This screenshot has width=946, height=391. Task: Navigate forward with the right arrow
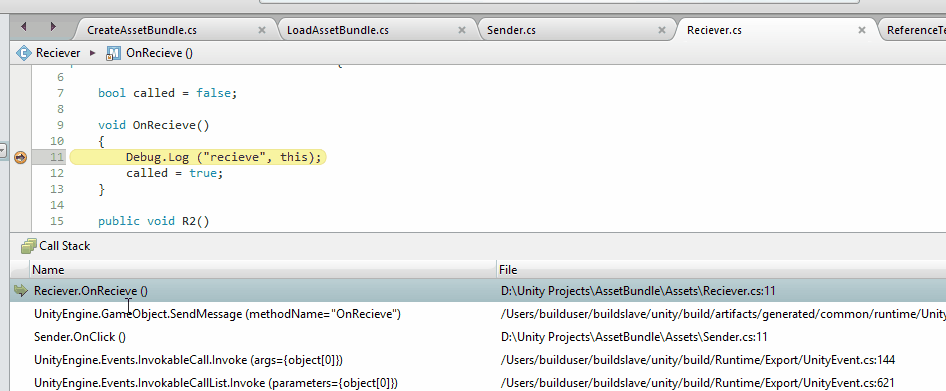tap(53, 26)
